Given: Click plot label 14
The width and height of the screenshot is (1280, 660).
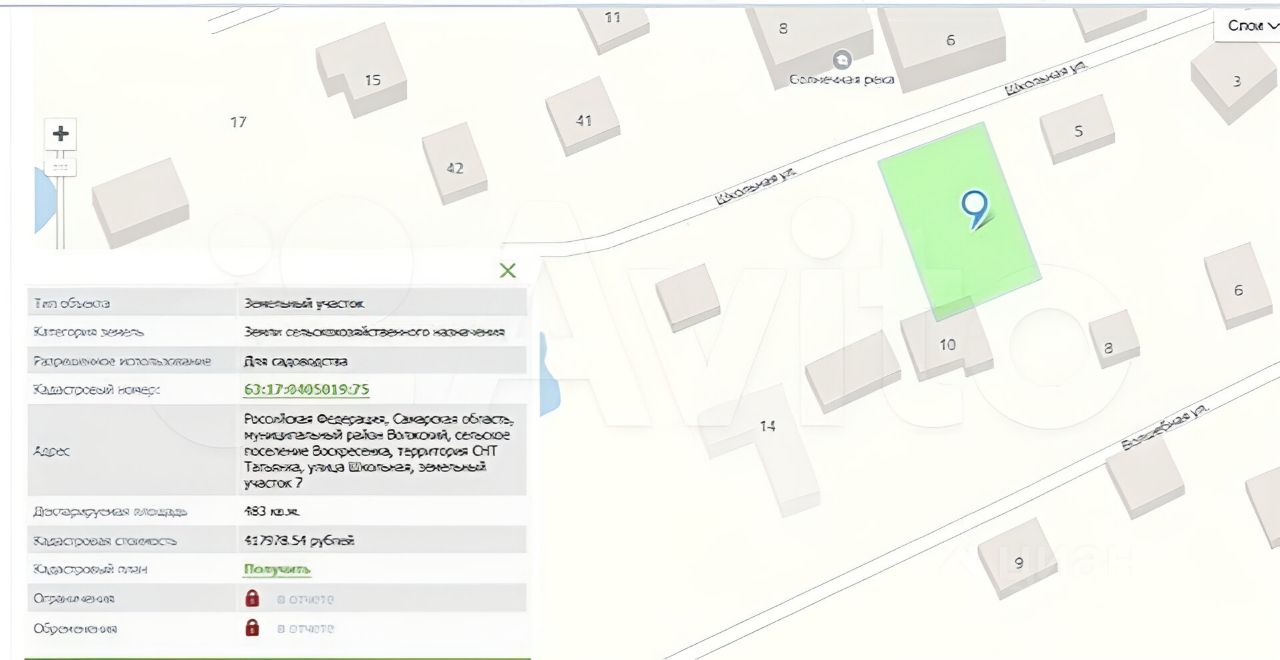Looking at the screenshot, I should 767,426.
